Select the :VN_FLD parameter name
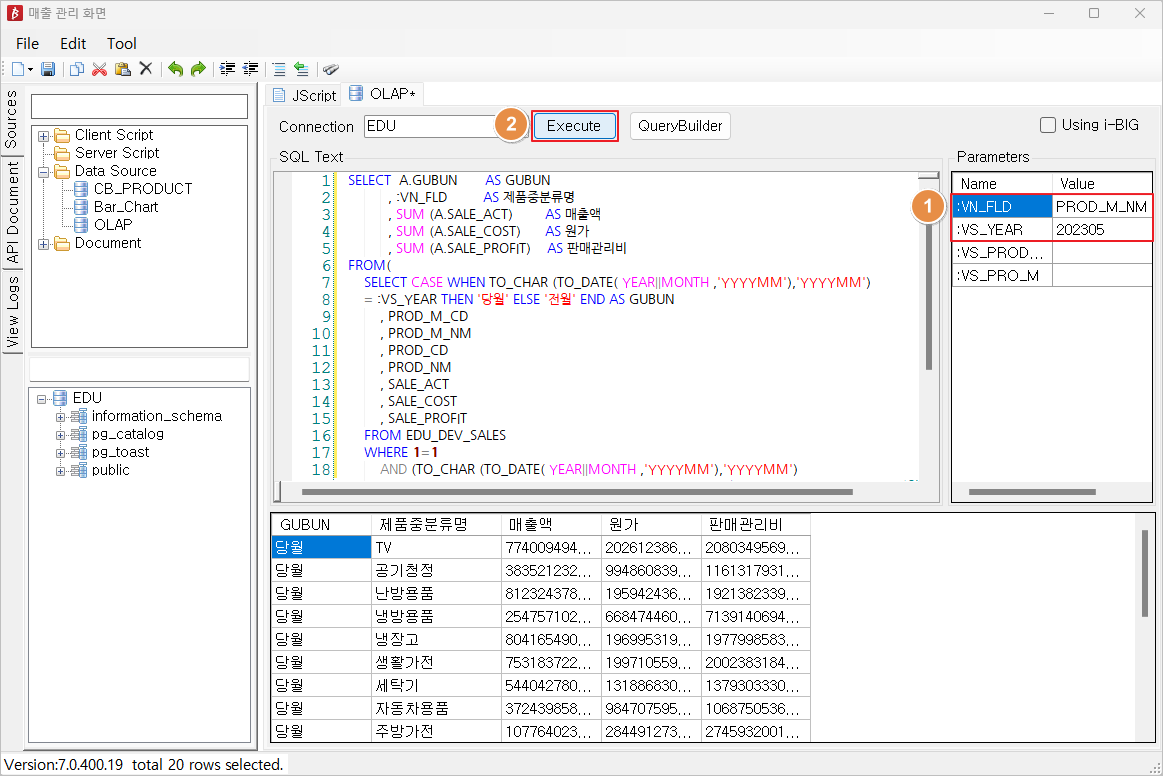 1001,207
